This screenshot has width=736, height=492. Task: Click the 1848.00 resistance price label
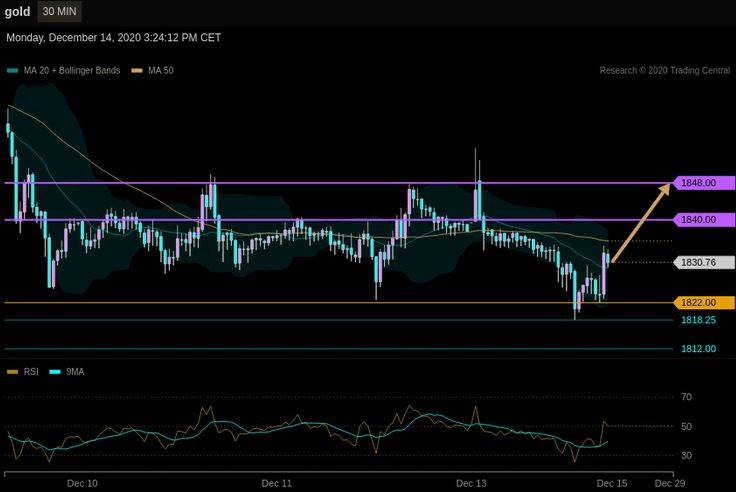click(704, 183)
